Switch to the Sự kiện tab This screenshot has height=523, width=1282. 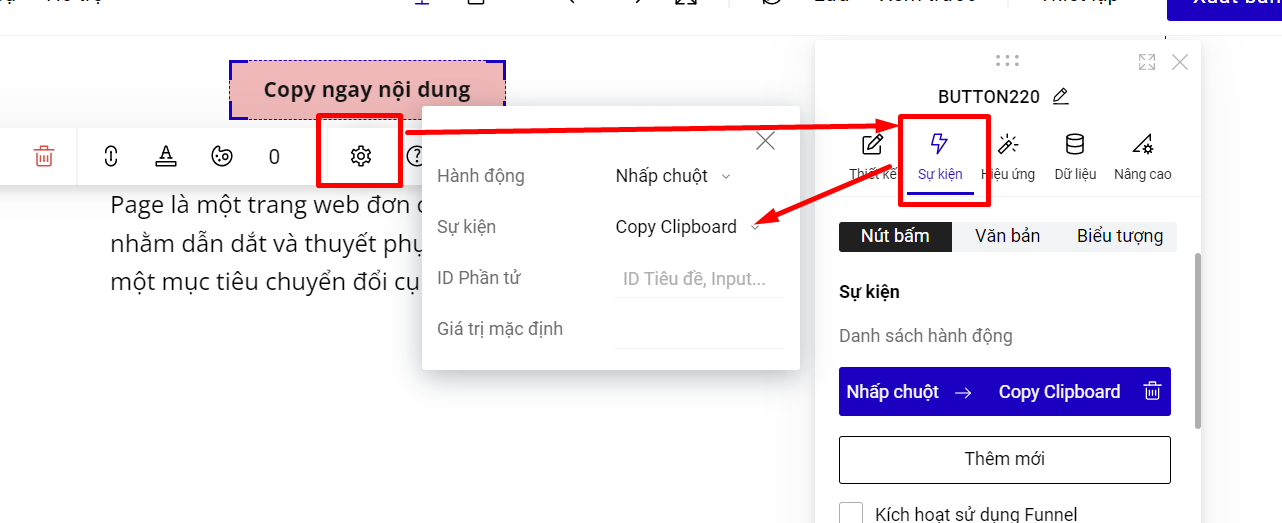point(939,156)
